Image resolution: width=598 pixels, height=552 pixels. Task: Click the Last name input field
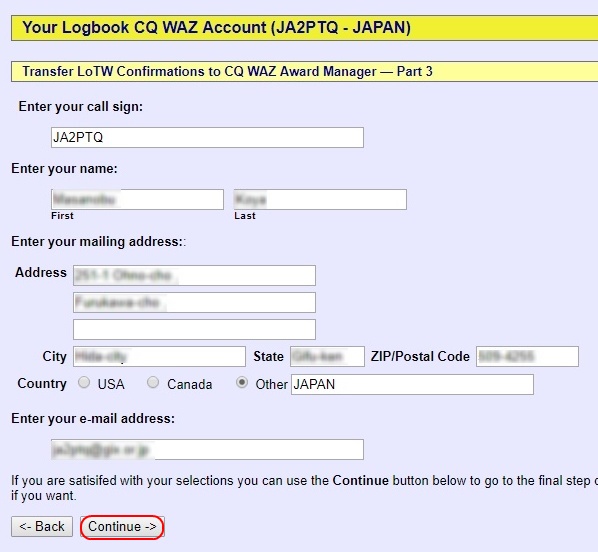point(320,200)
